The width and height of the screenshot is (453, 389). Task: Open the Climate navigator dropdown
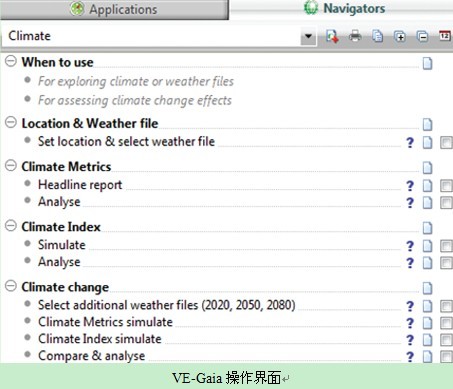308,36
